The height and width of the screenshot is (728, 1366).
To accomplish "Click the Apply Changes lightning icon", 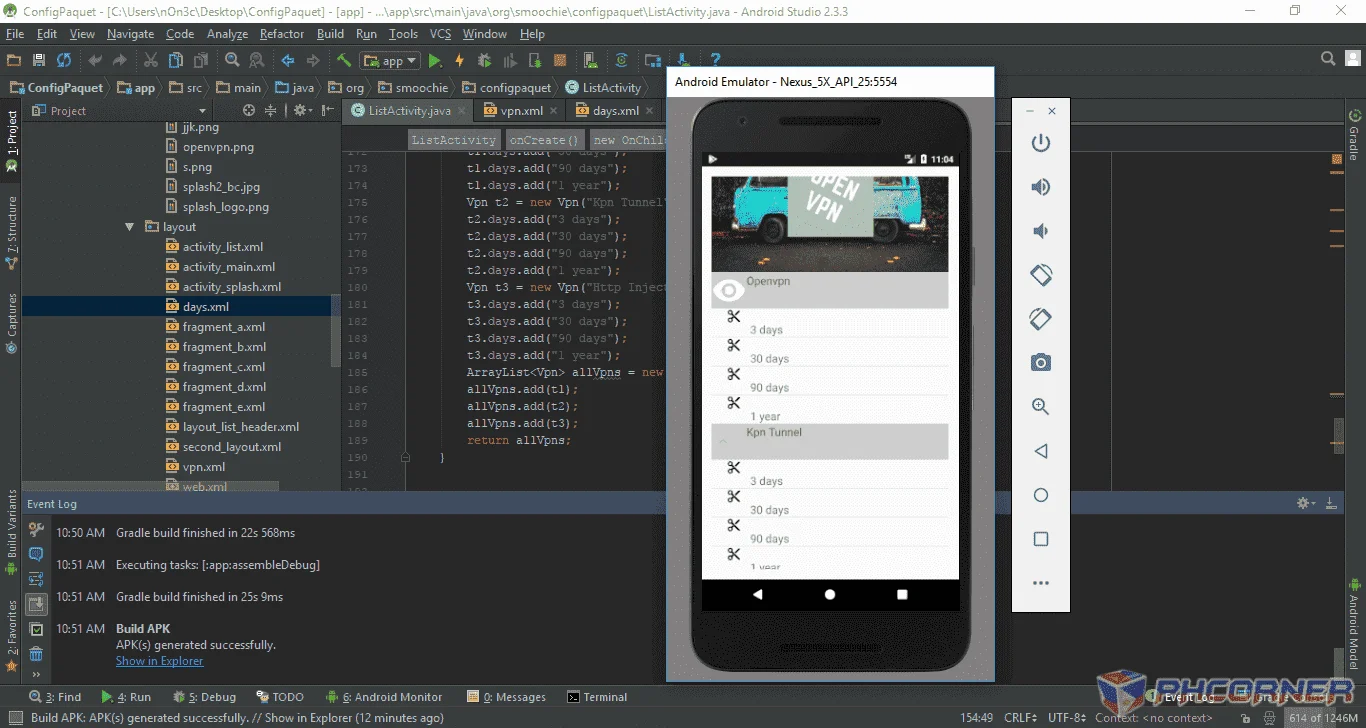I will (460, 61).
